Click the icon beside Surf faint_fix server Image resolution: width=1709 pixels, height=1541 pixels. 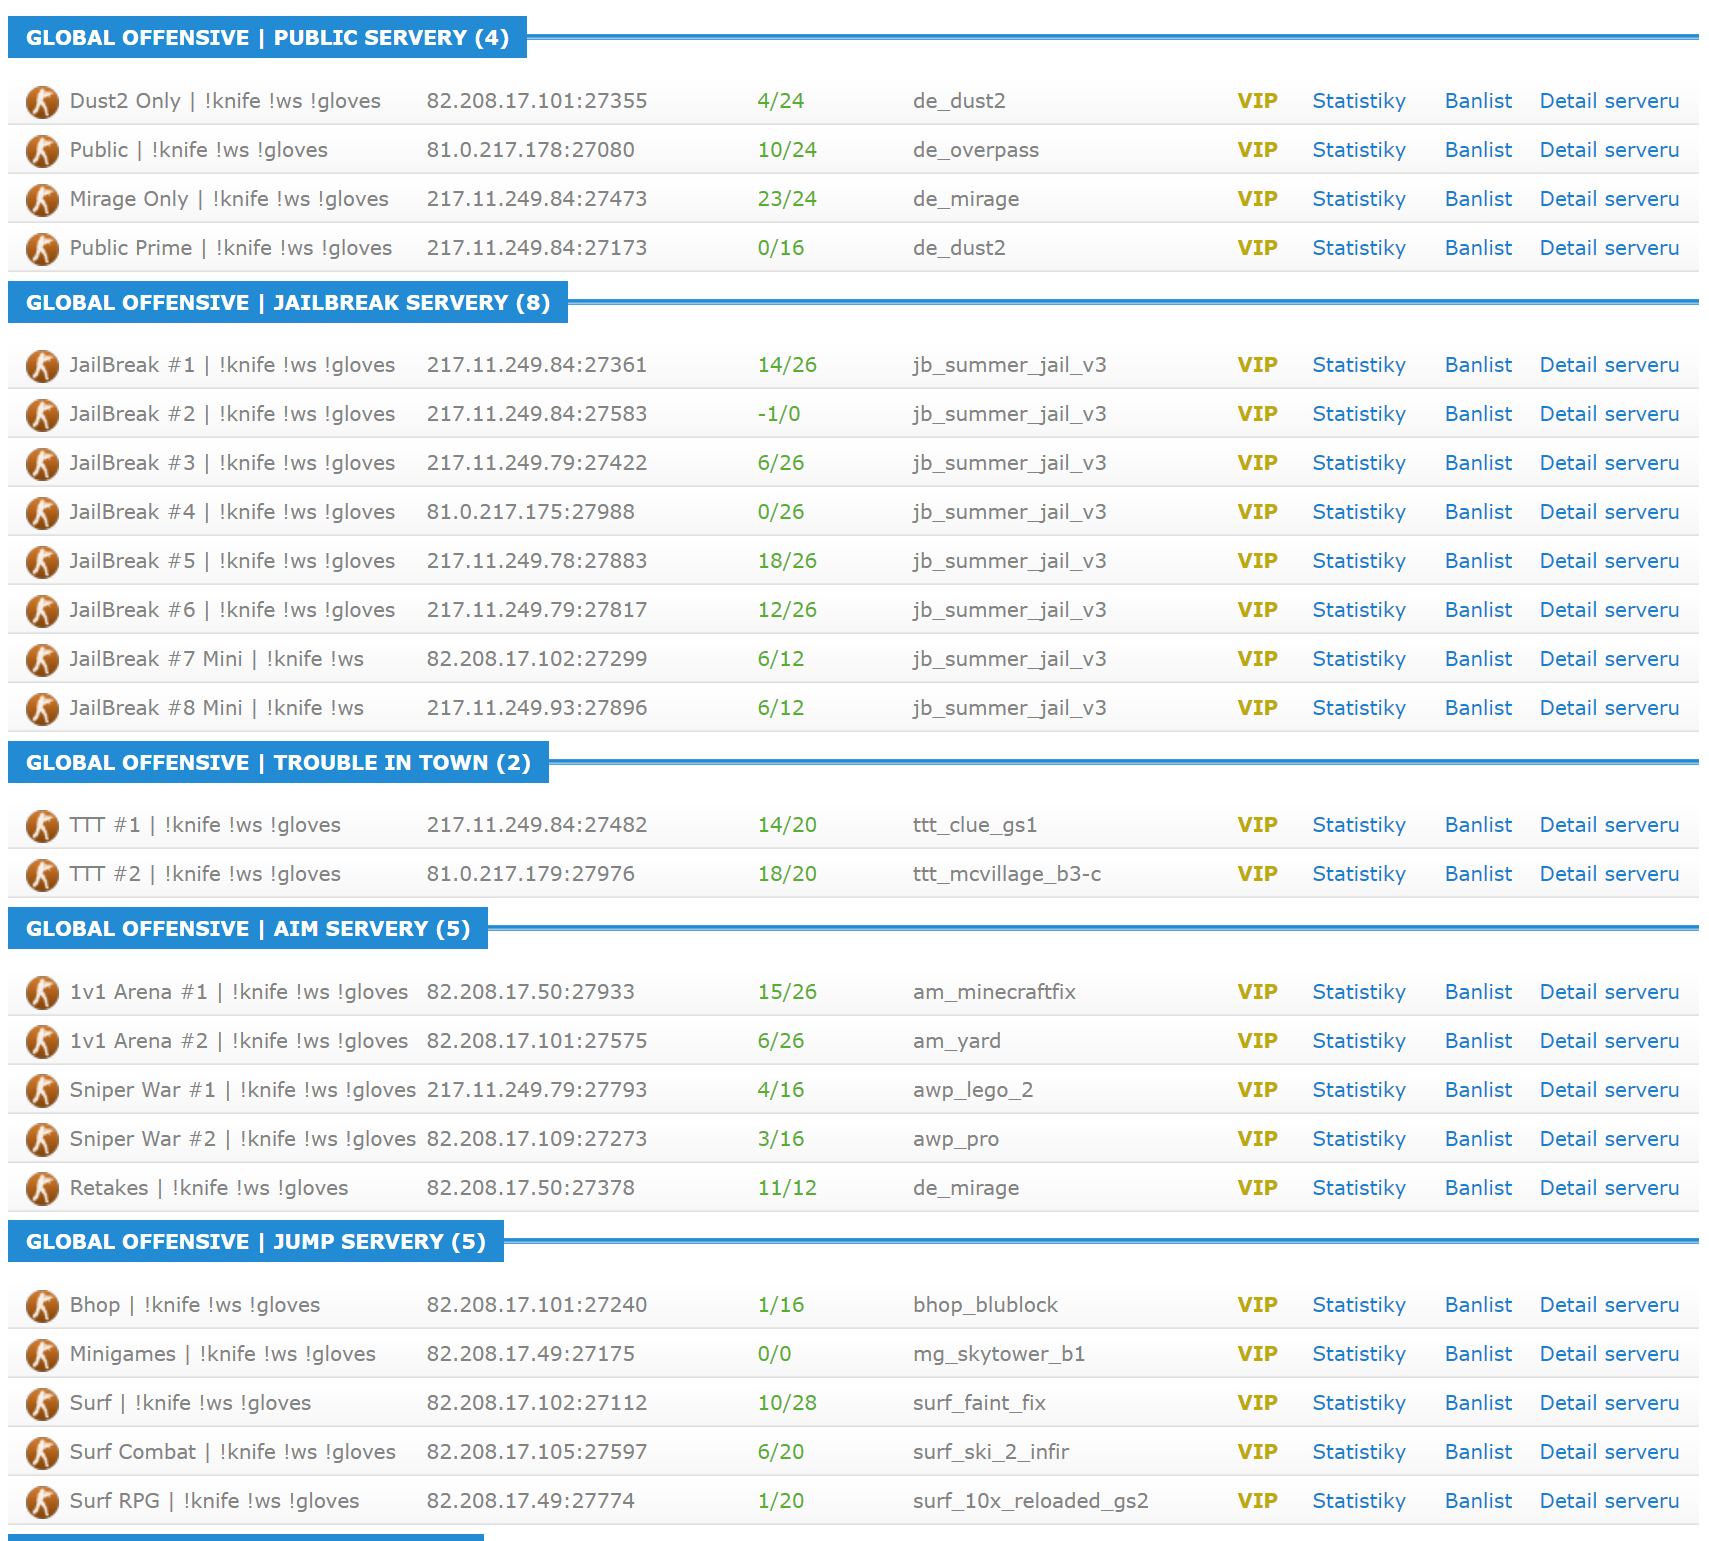point(42,1404)
